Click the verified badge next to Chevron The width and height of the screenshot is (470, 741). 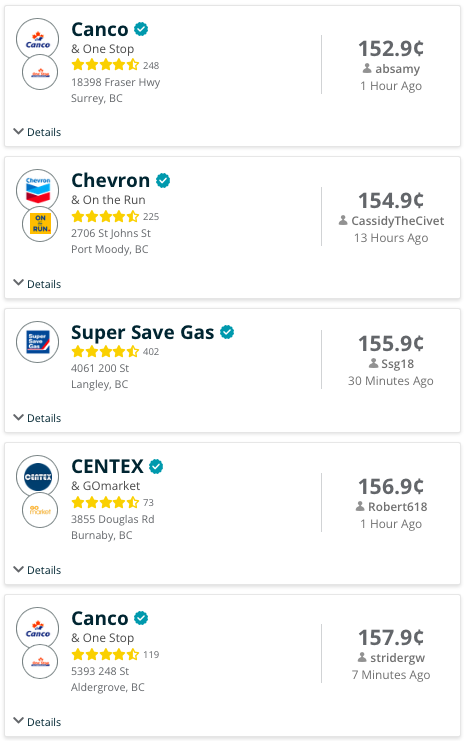[163, 181]
